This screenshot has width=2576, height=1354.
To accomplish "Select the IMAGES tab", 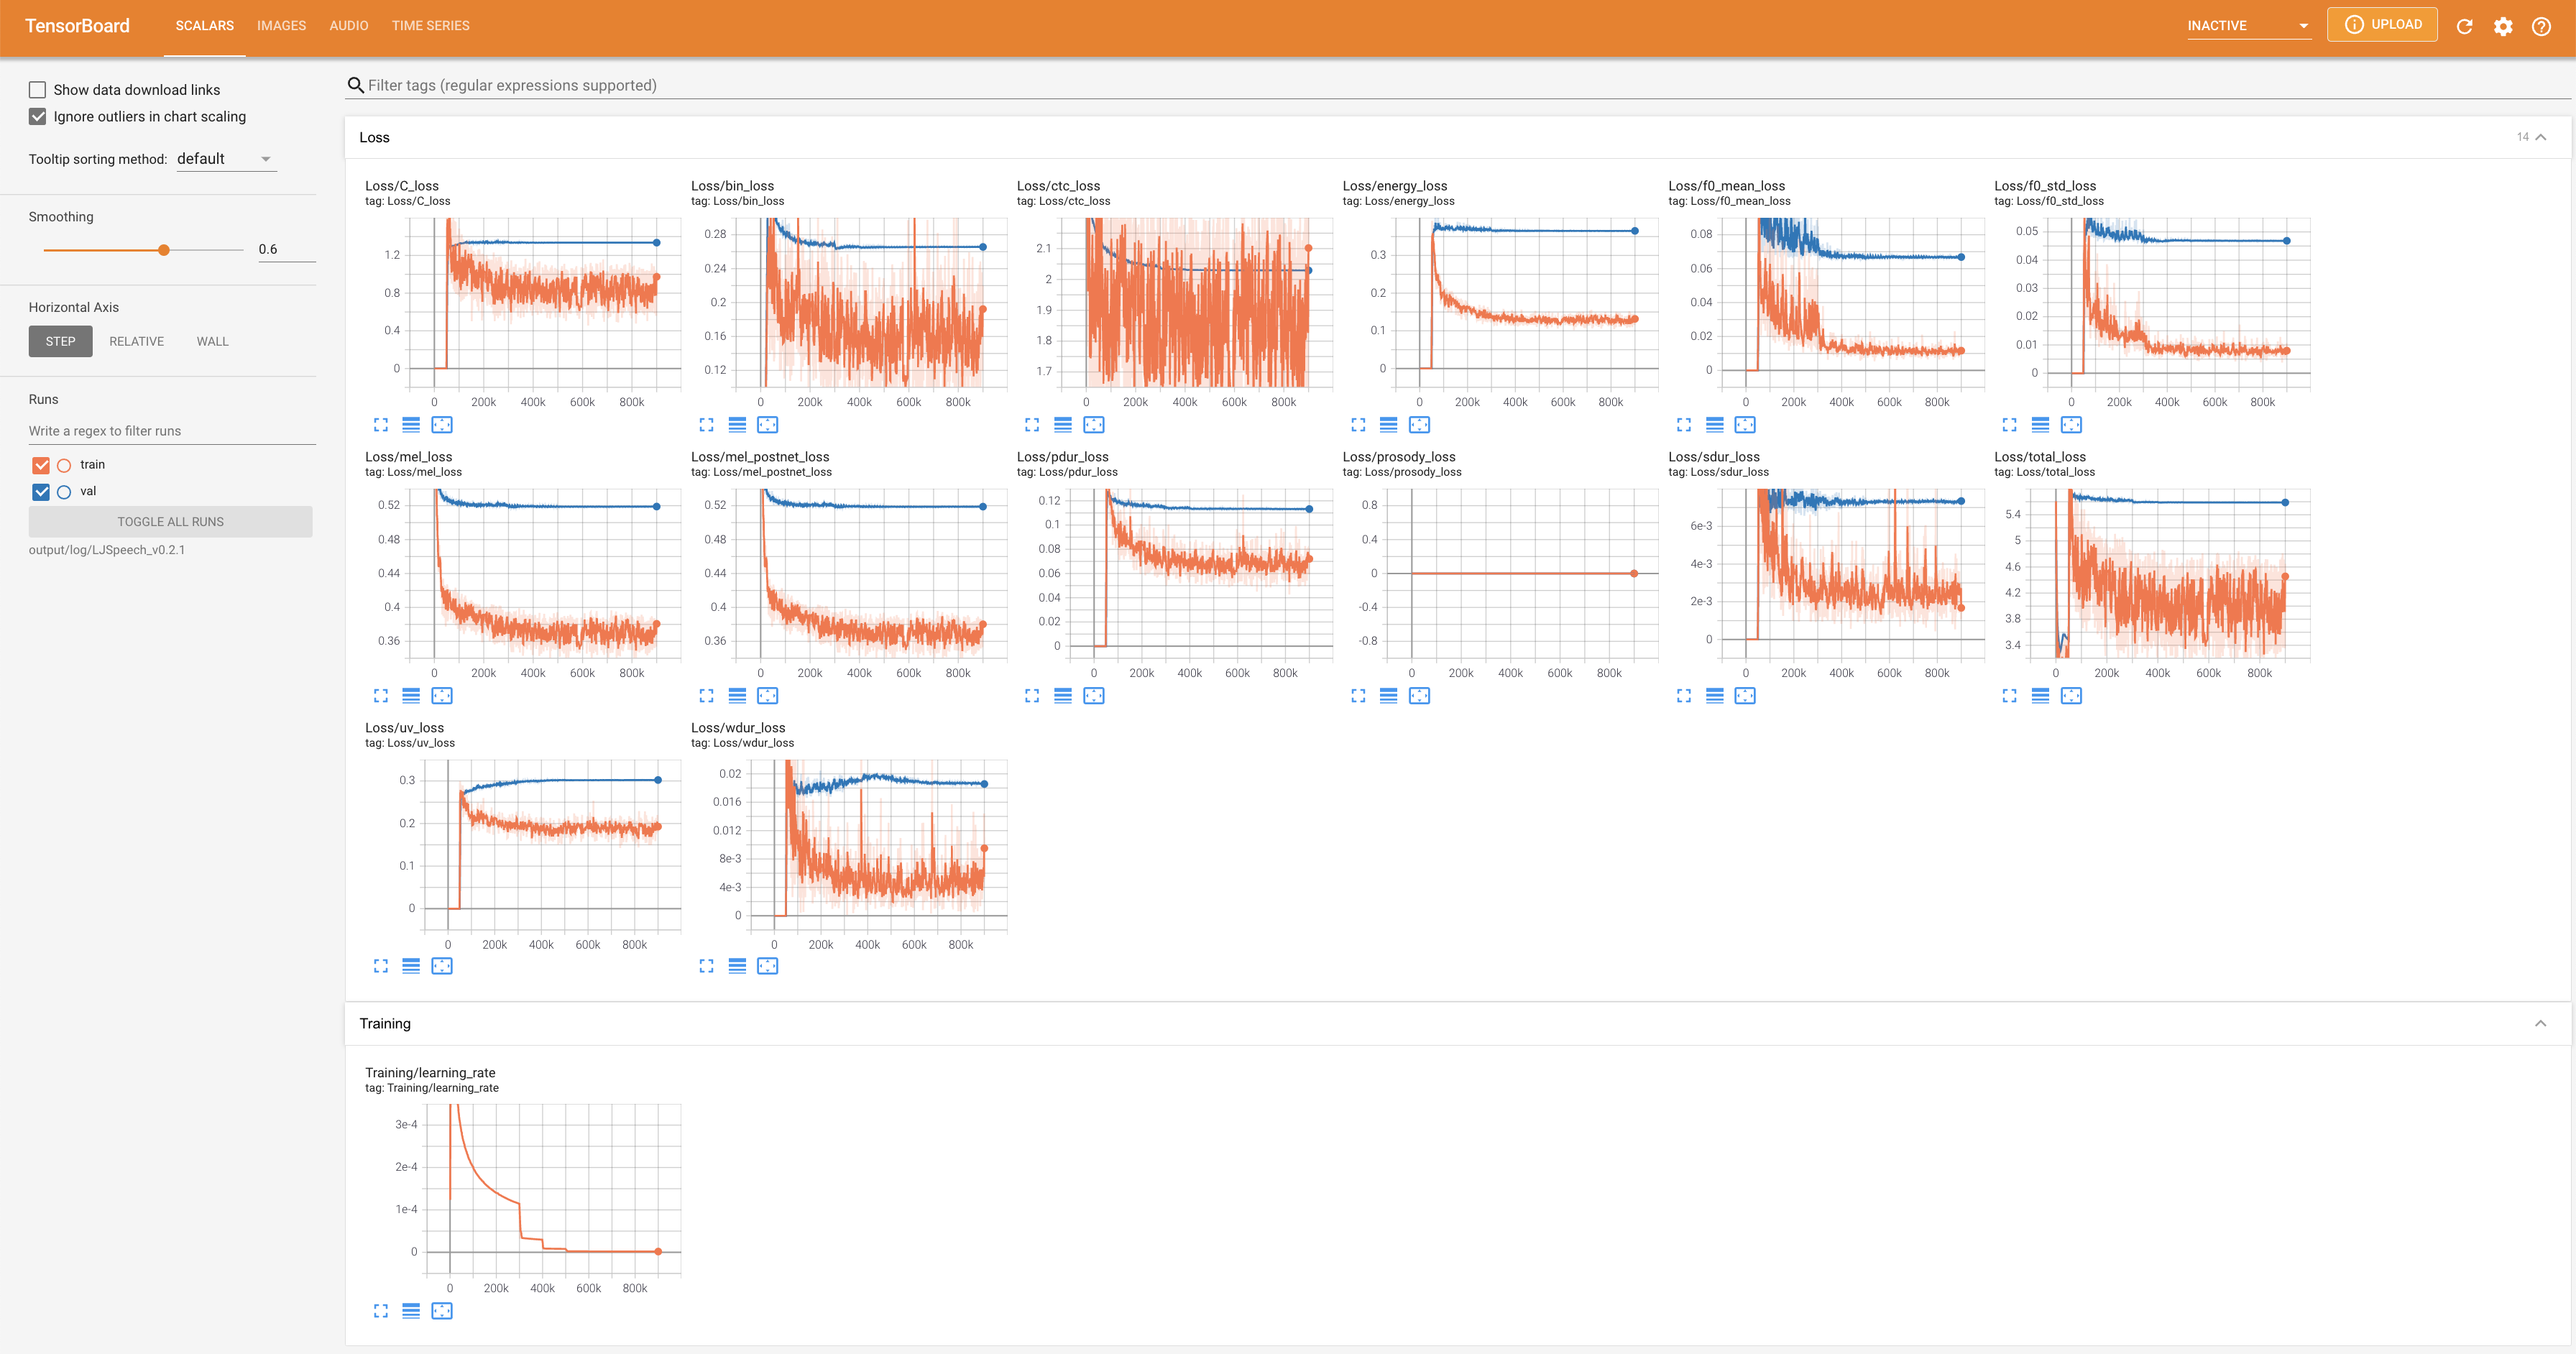I will 277,26.
